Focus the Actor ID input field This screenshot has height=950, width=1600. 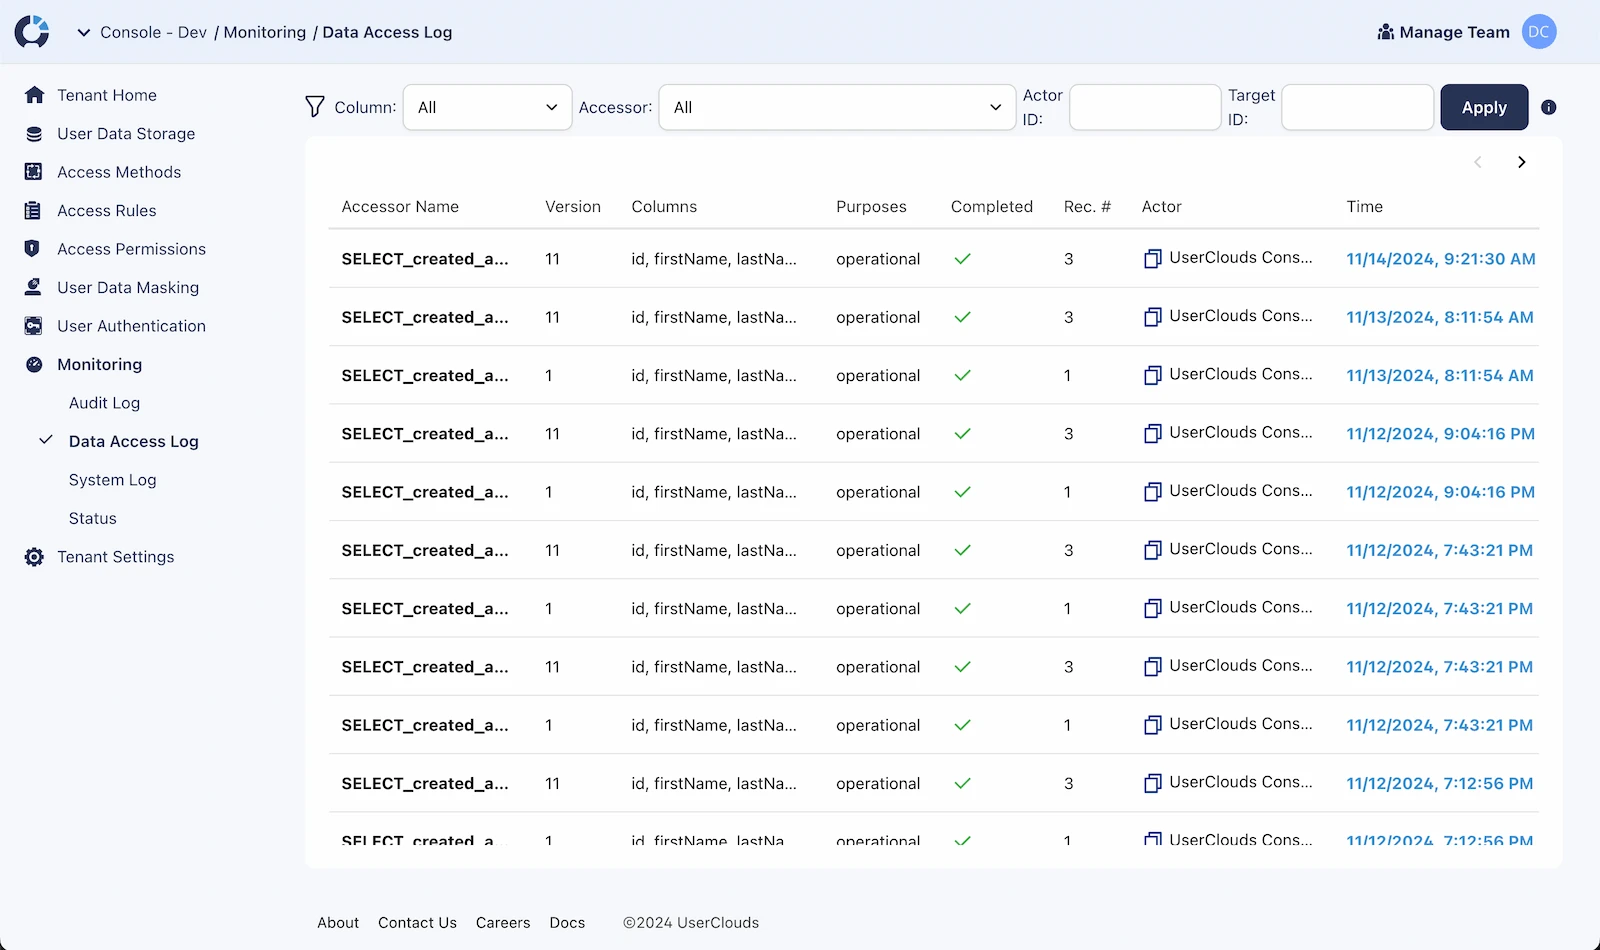pyautogui.click(x=1145, y=107)
